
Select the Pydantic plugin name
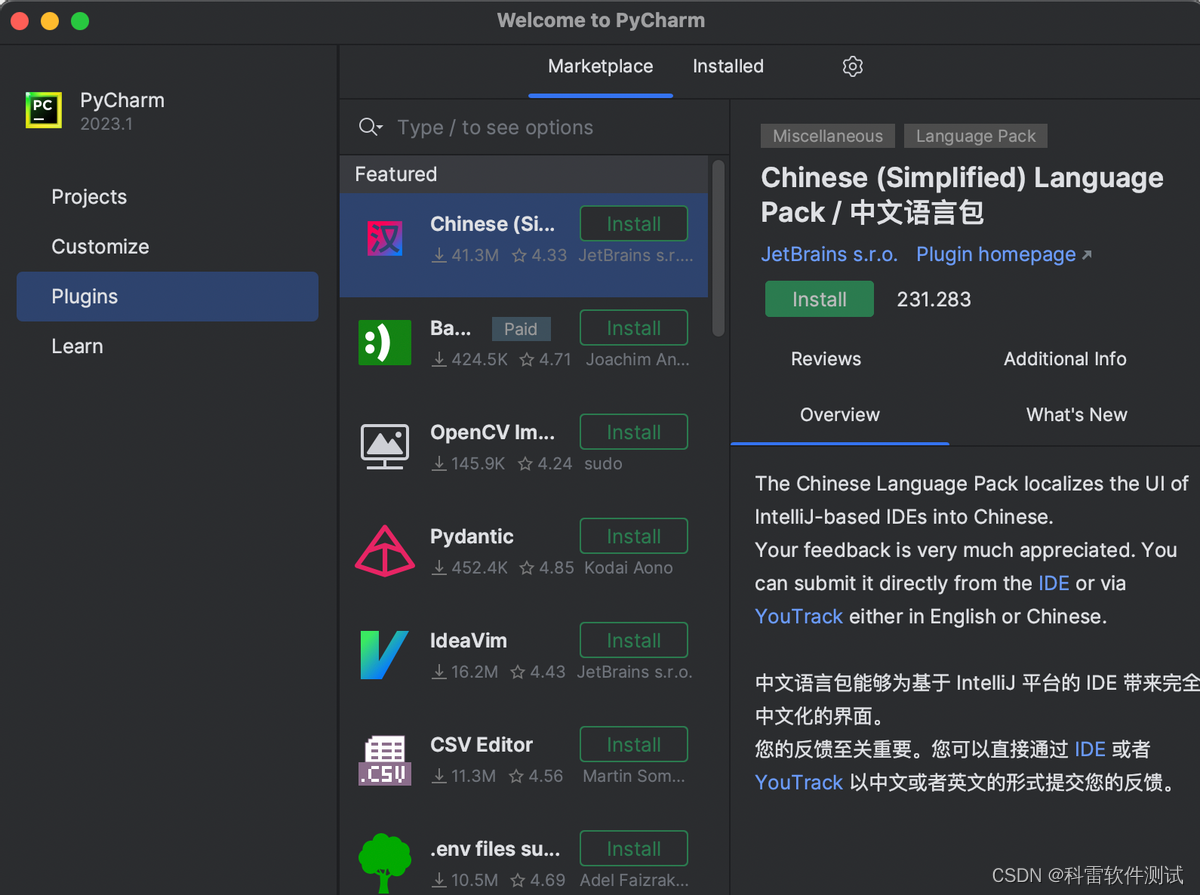472,536
